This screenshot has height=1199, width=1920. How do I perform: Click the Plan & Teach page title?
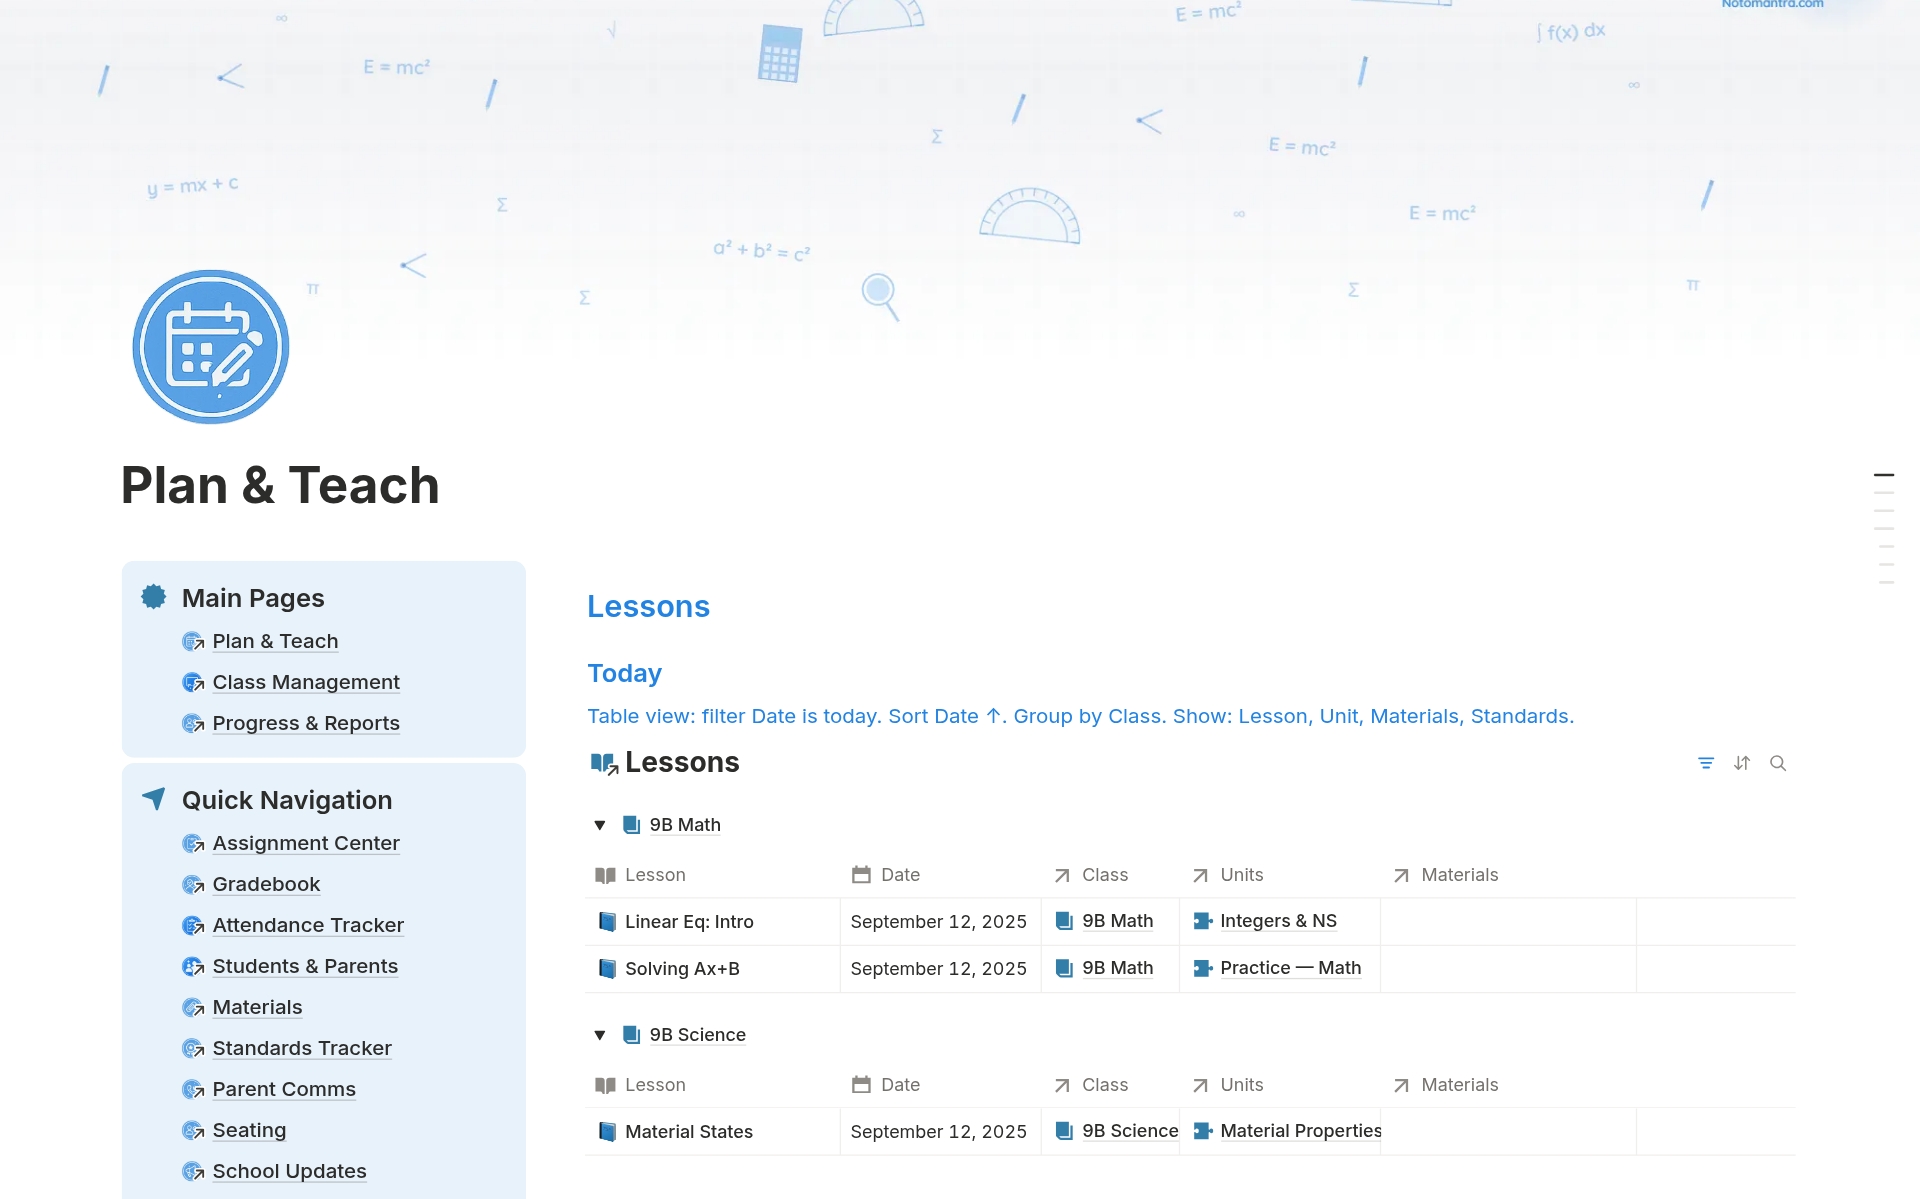click(280, 485)
